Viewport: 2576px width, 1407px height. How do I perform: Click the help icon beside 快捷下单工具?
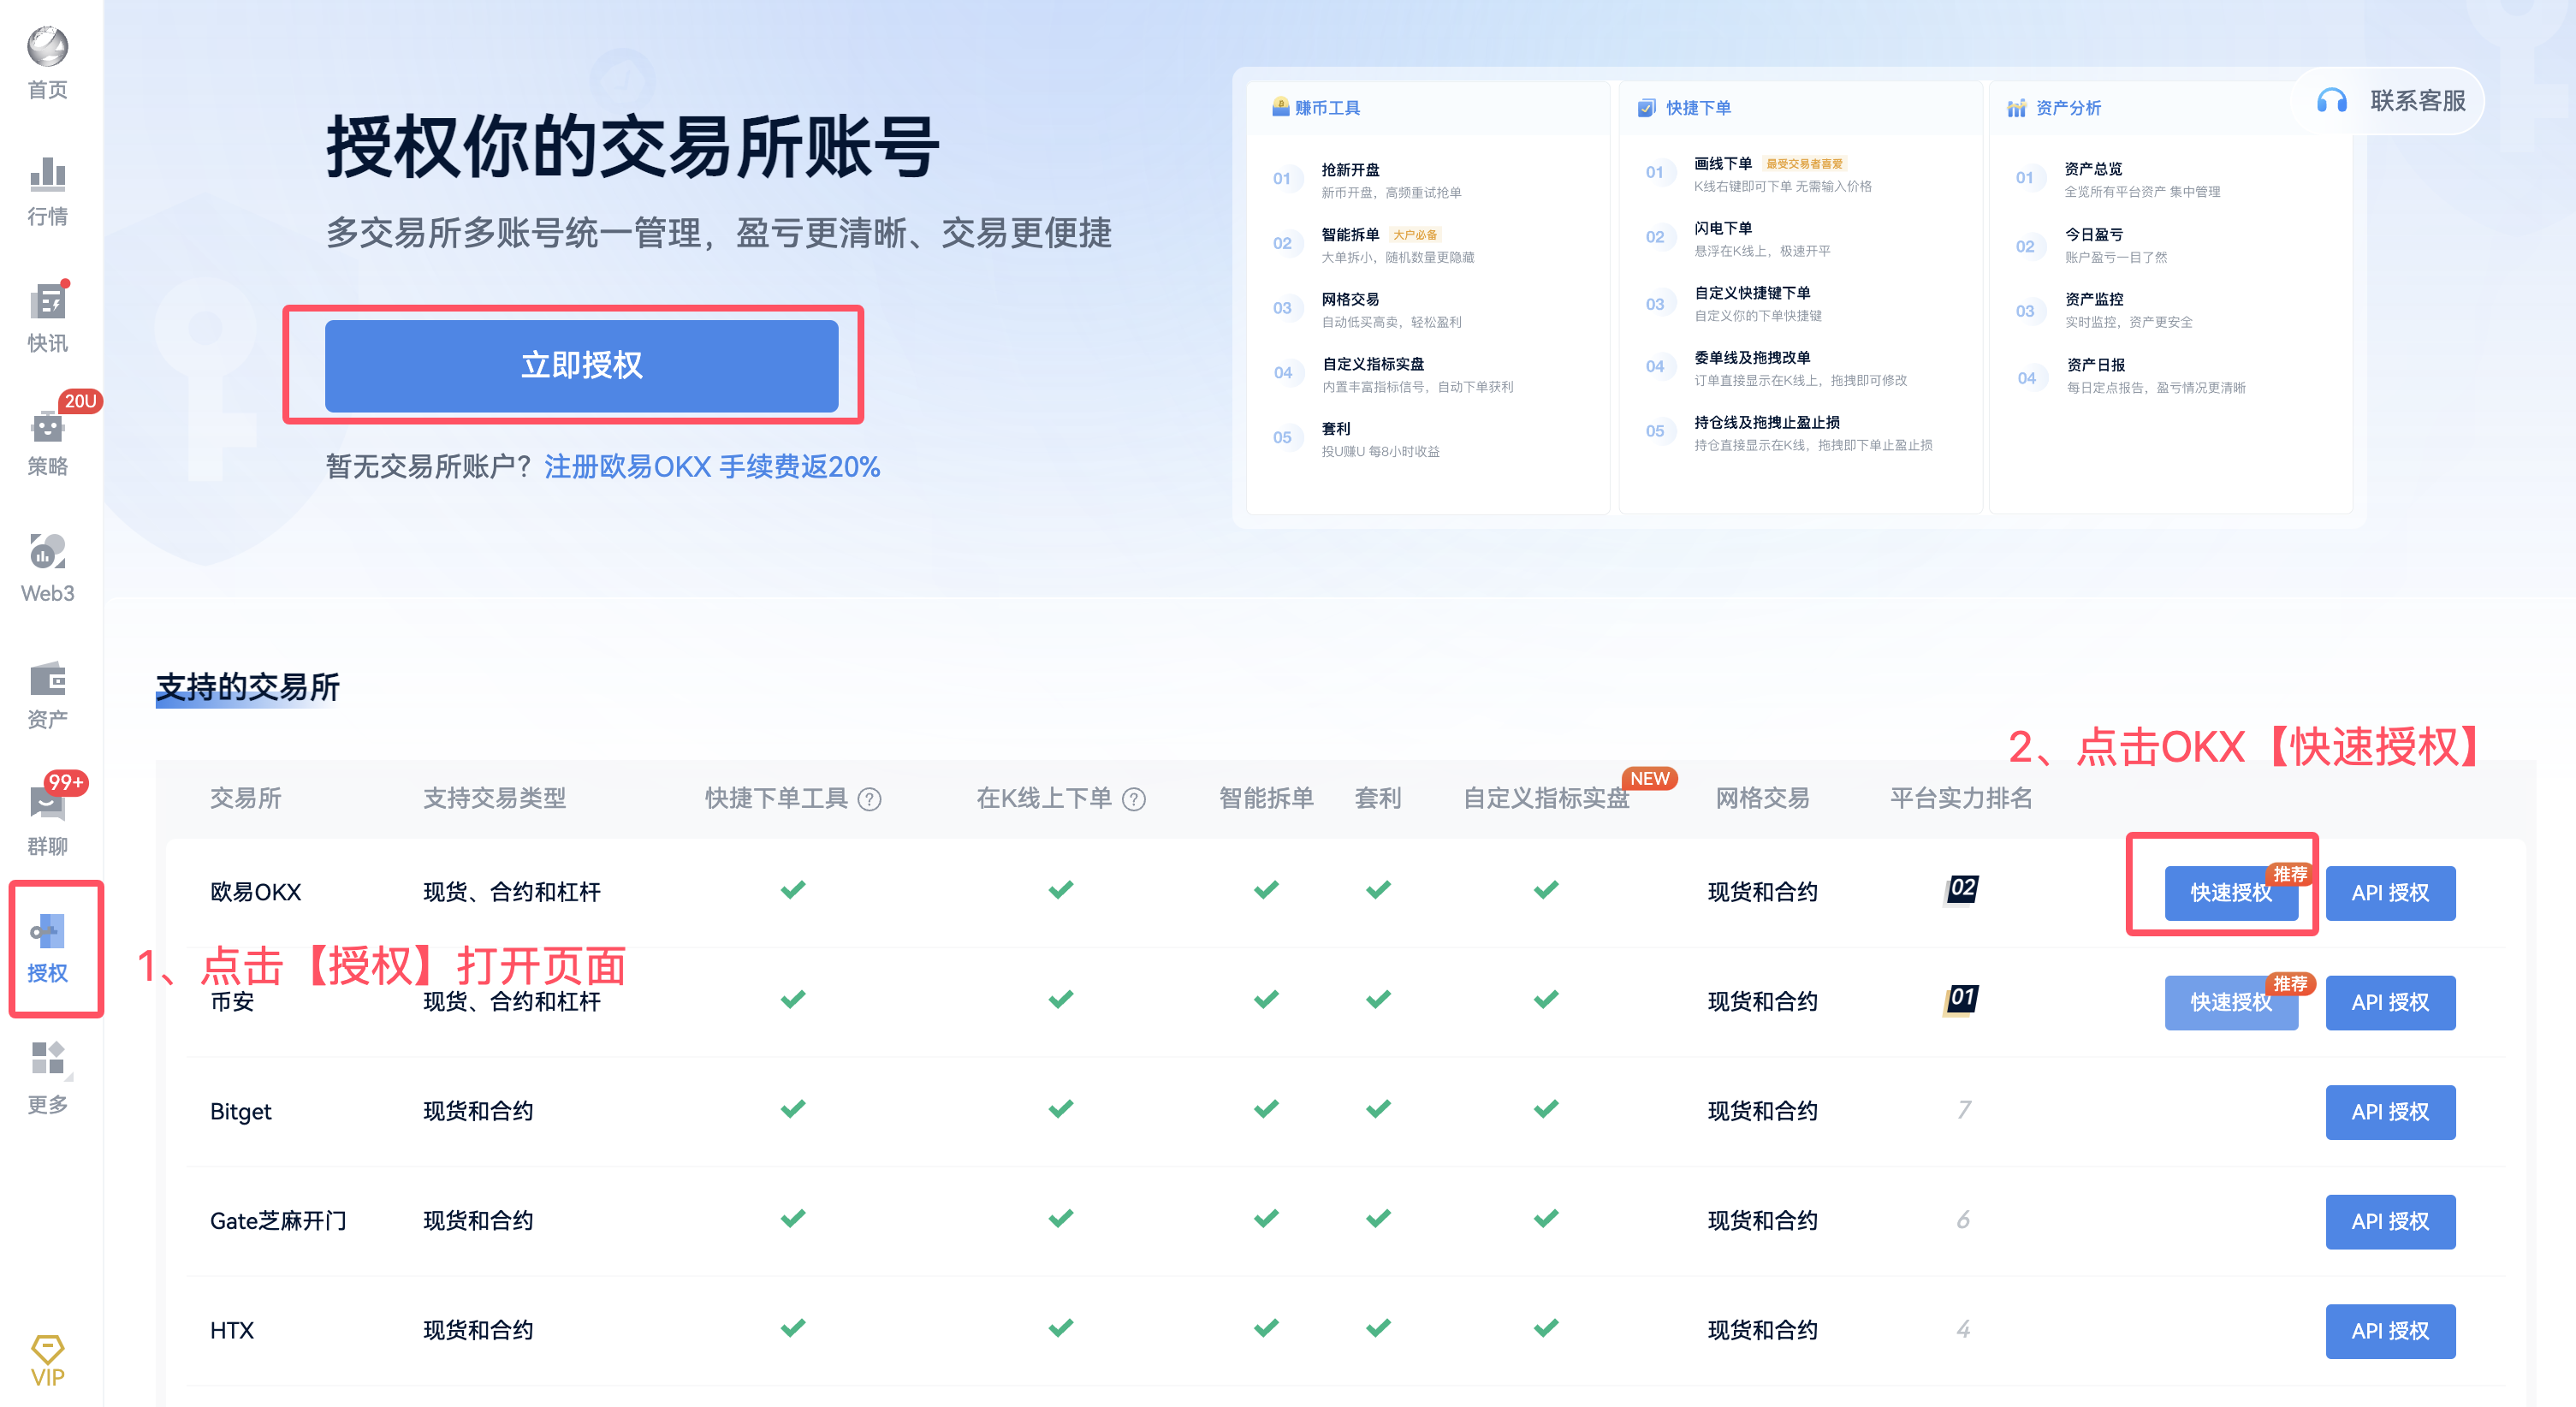point(870,799)
